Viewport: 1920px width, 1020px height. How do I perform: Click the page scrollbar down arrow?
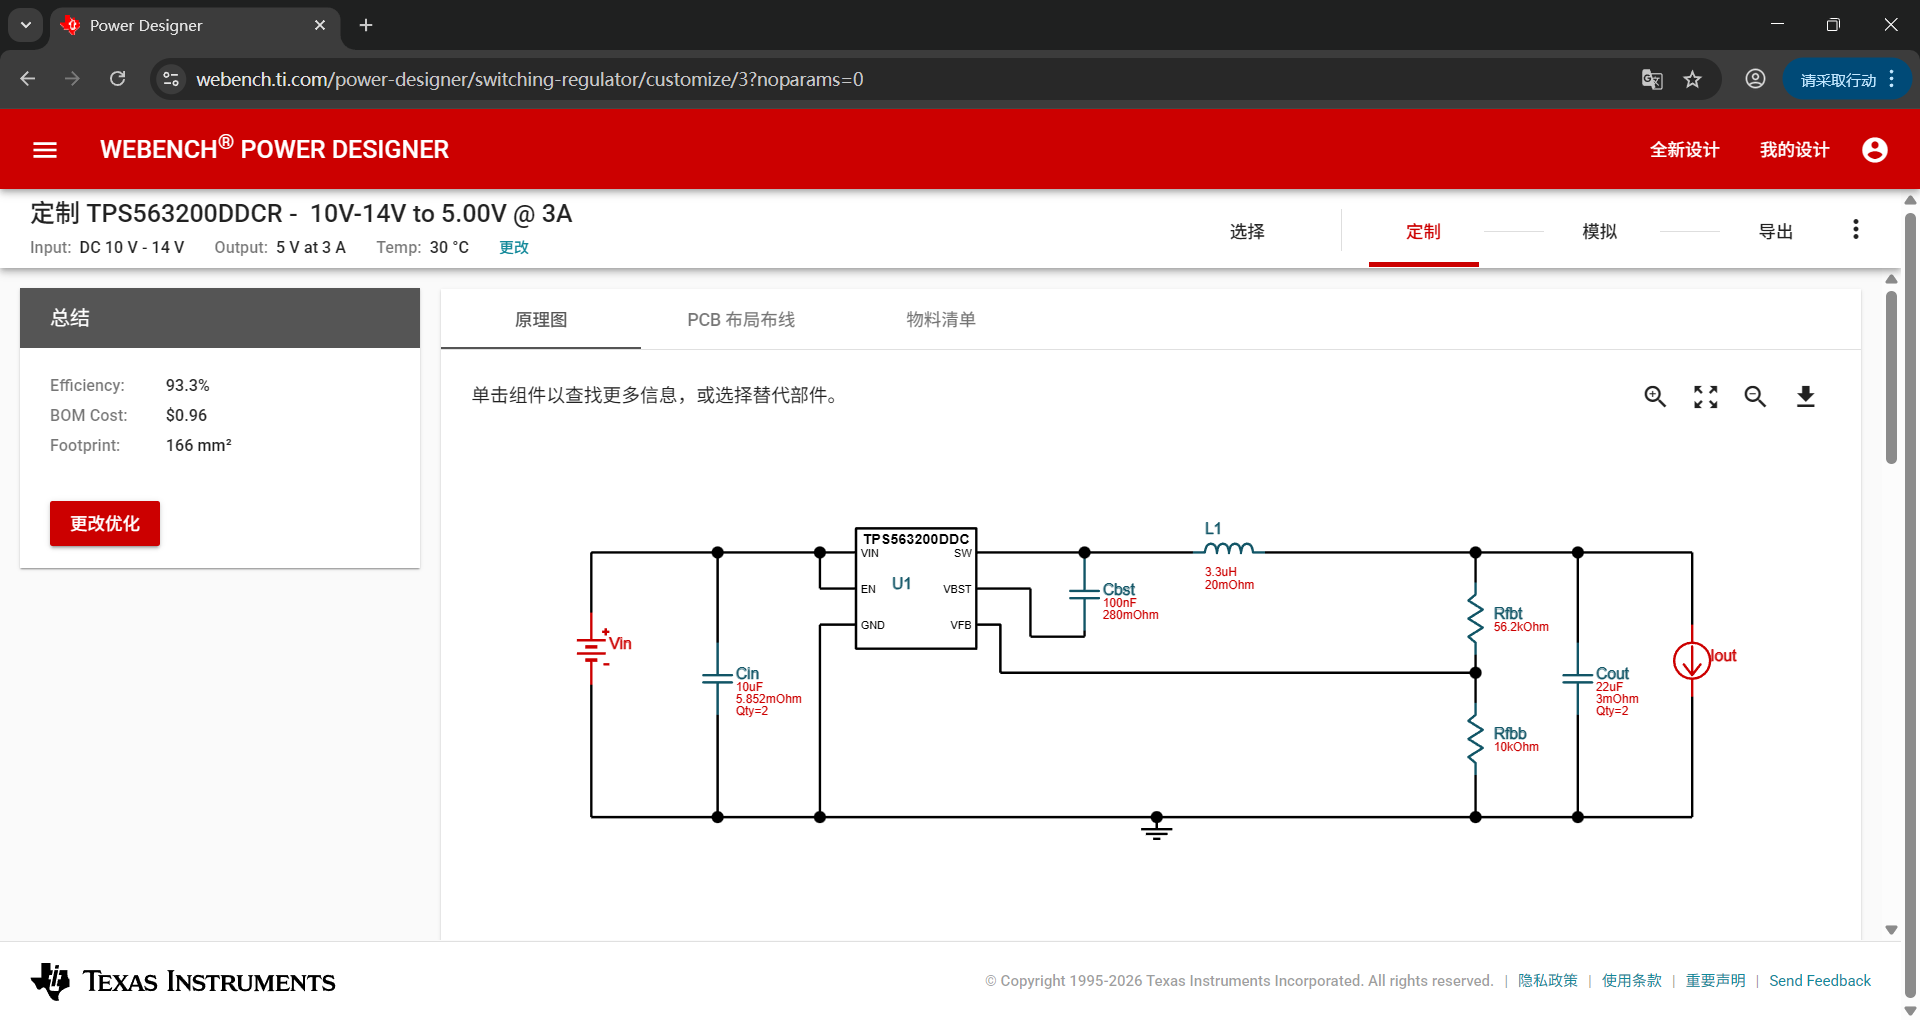[1910, 1010]
